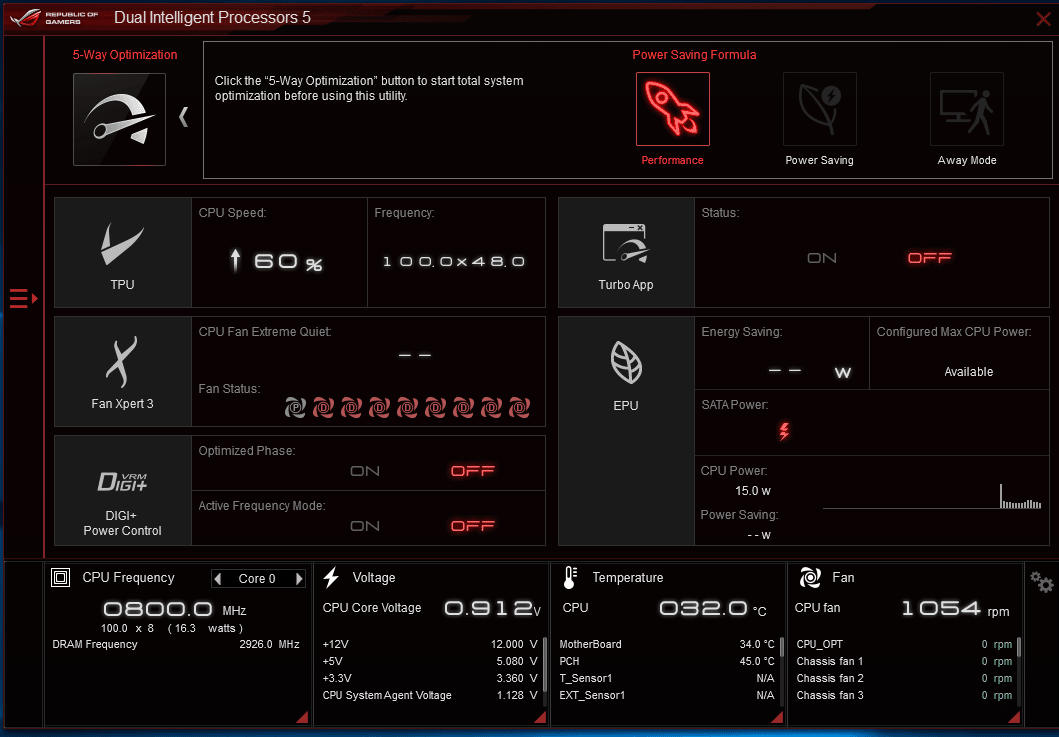Click the 100.0x48.0 frequency value
The height and width of the screenshot is (737, 1059).
(x=454, y=261)
